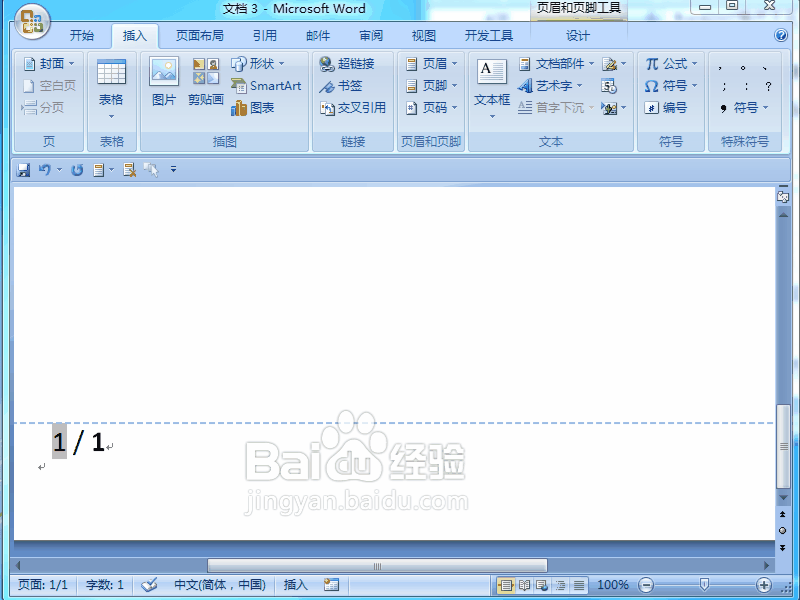Save the document from quick access toolbar
Screen dimensions: 800x600
pos(23,169)
